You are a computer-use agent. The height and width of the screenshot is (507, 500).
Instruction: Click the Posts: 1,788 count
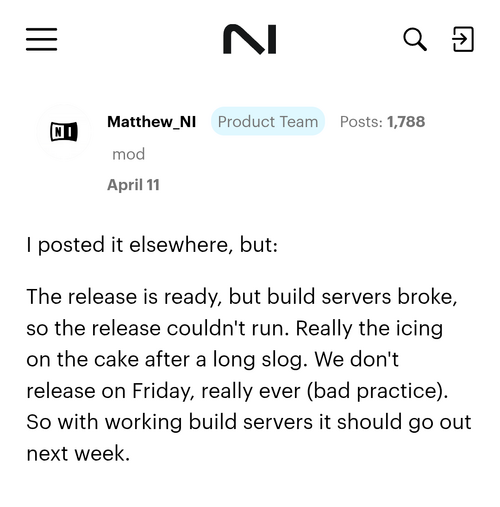click(382, 122)
